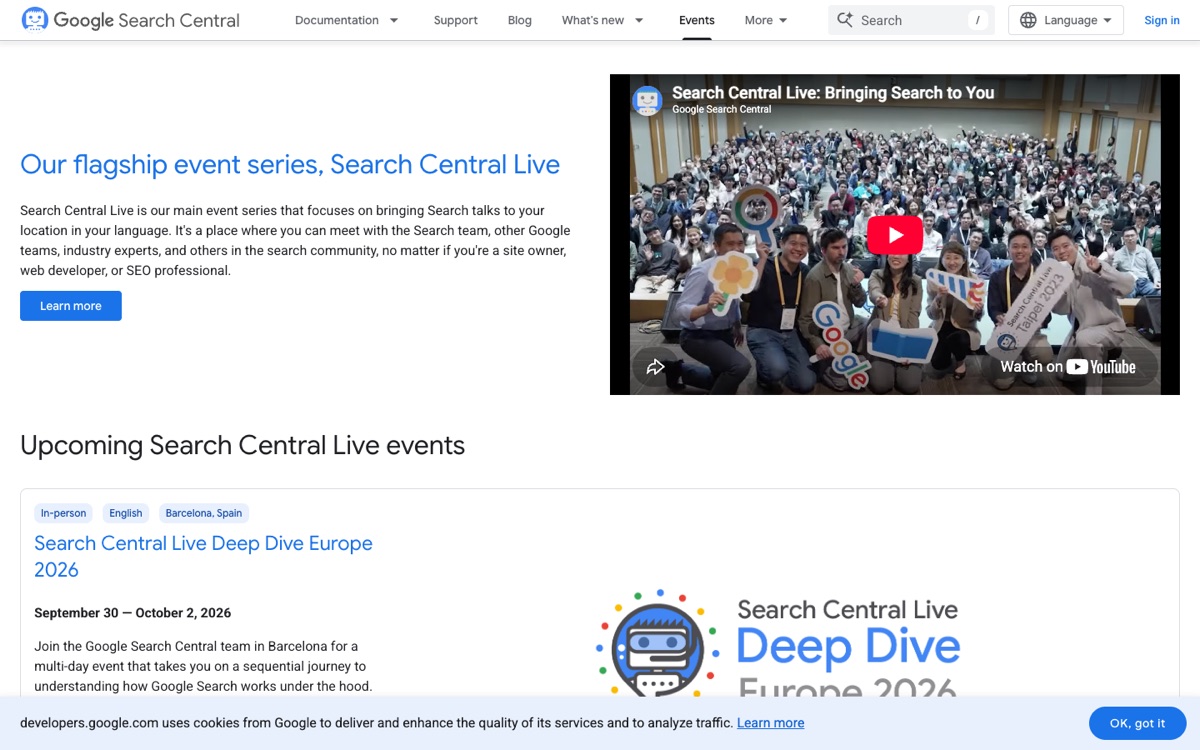This screenshot has height=750, width=1200.
Task: Click Sign in
Action: [1162, 20]
